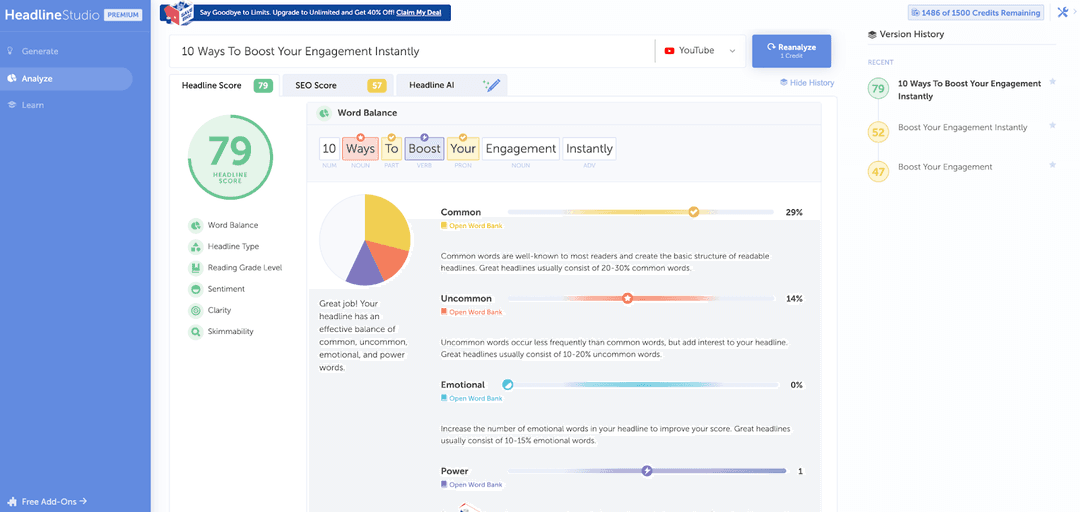The width and height of the screenshot is (1080, 512).
Task: Star the 'Boost Your Engagement' version
Action: 1052,164
